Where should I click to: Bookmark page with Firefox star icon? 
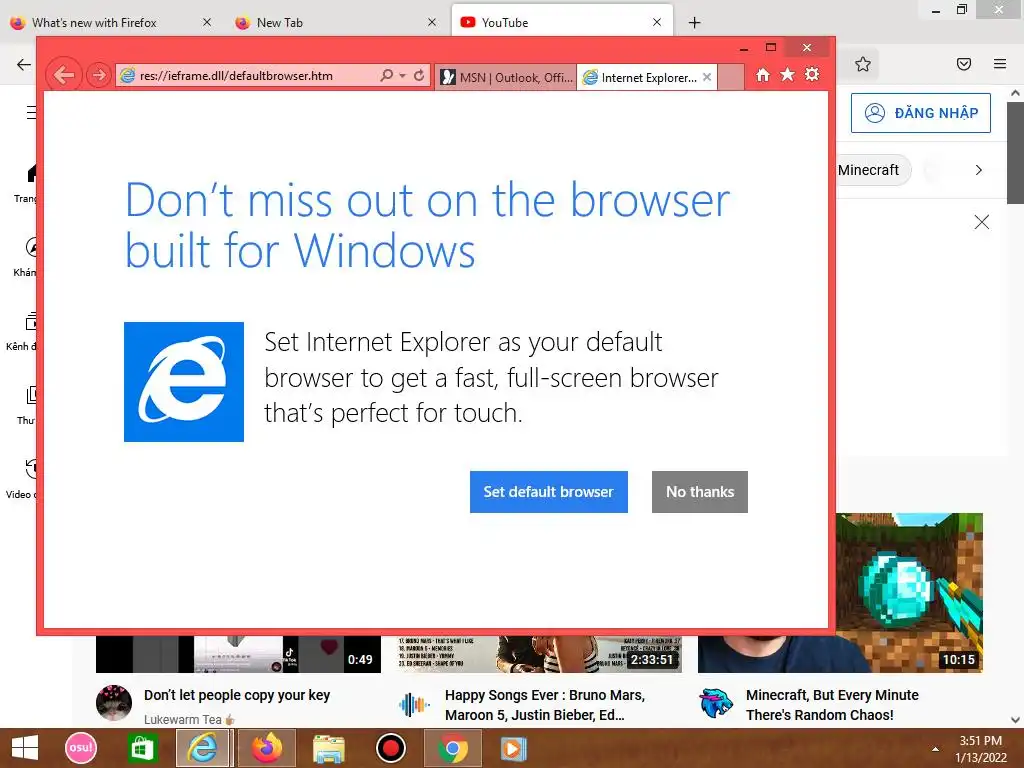tap(863, 64)
